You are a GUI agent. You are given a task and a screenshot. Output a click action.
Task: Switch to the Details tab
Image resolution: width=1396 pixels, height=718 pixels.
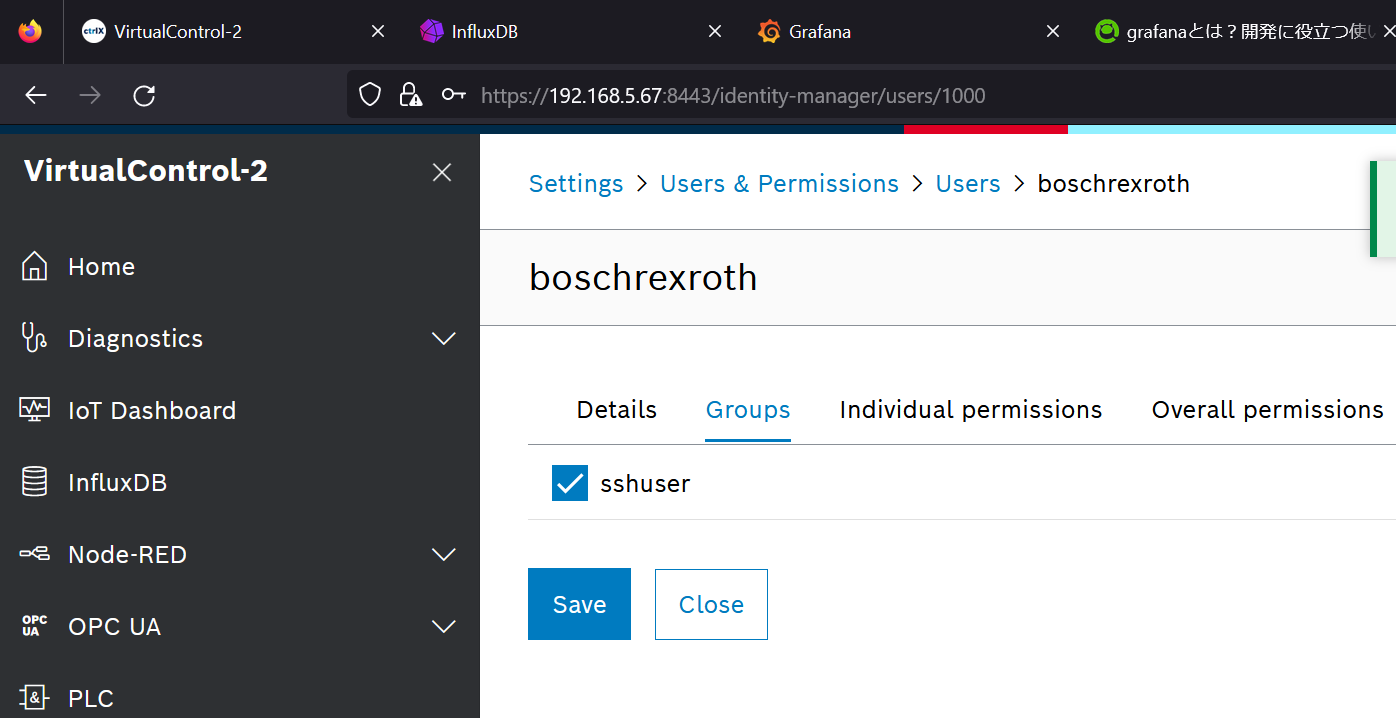tap(617, 410)
